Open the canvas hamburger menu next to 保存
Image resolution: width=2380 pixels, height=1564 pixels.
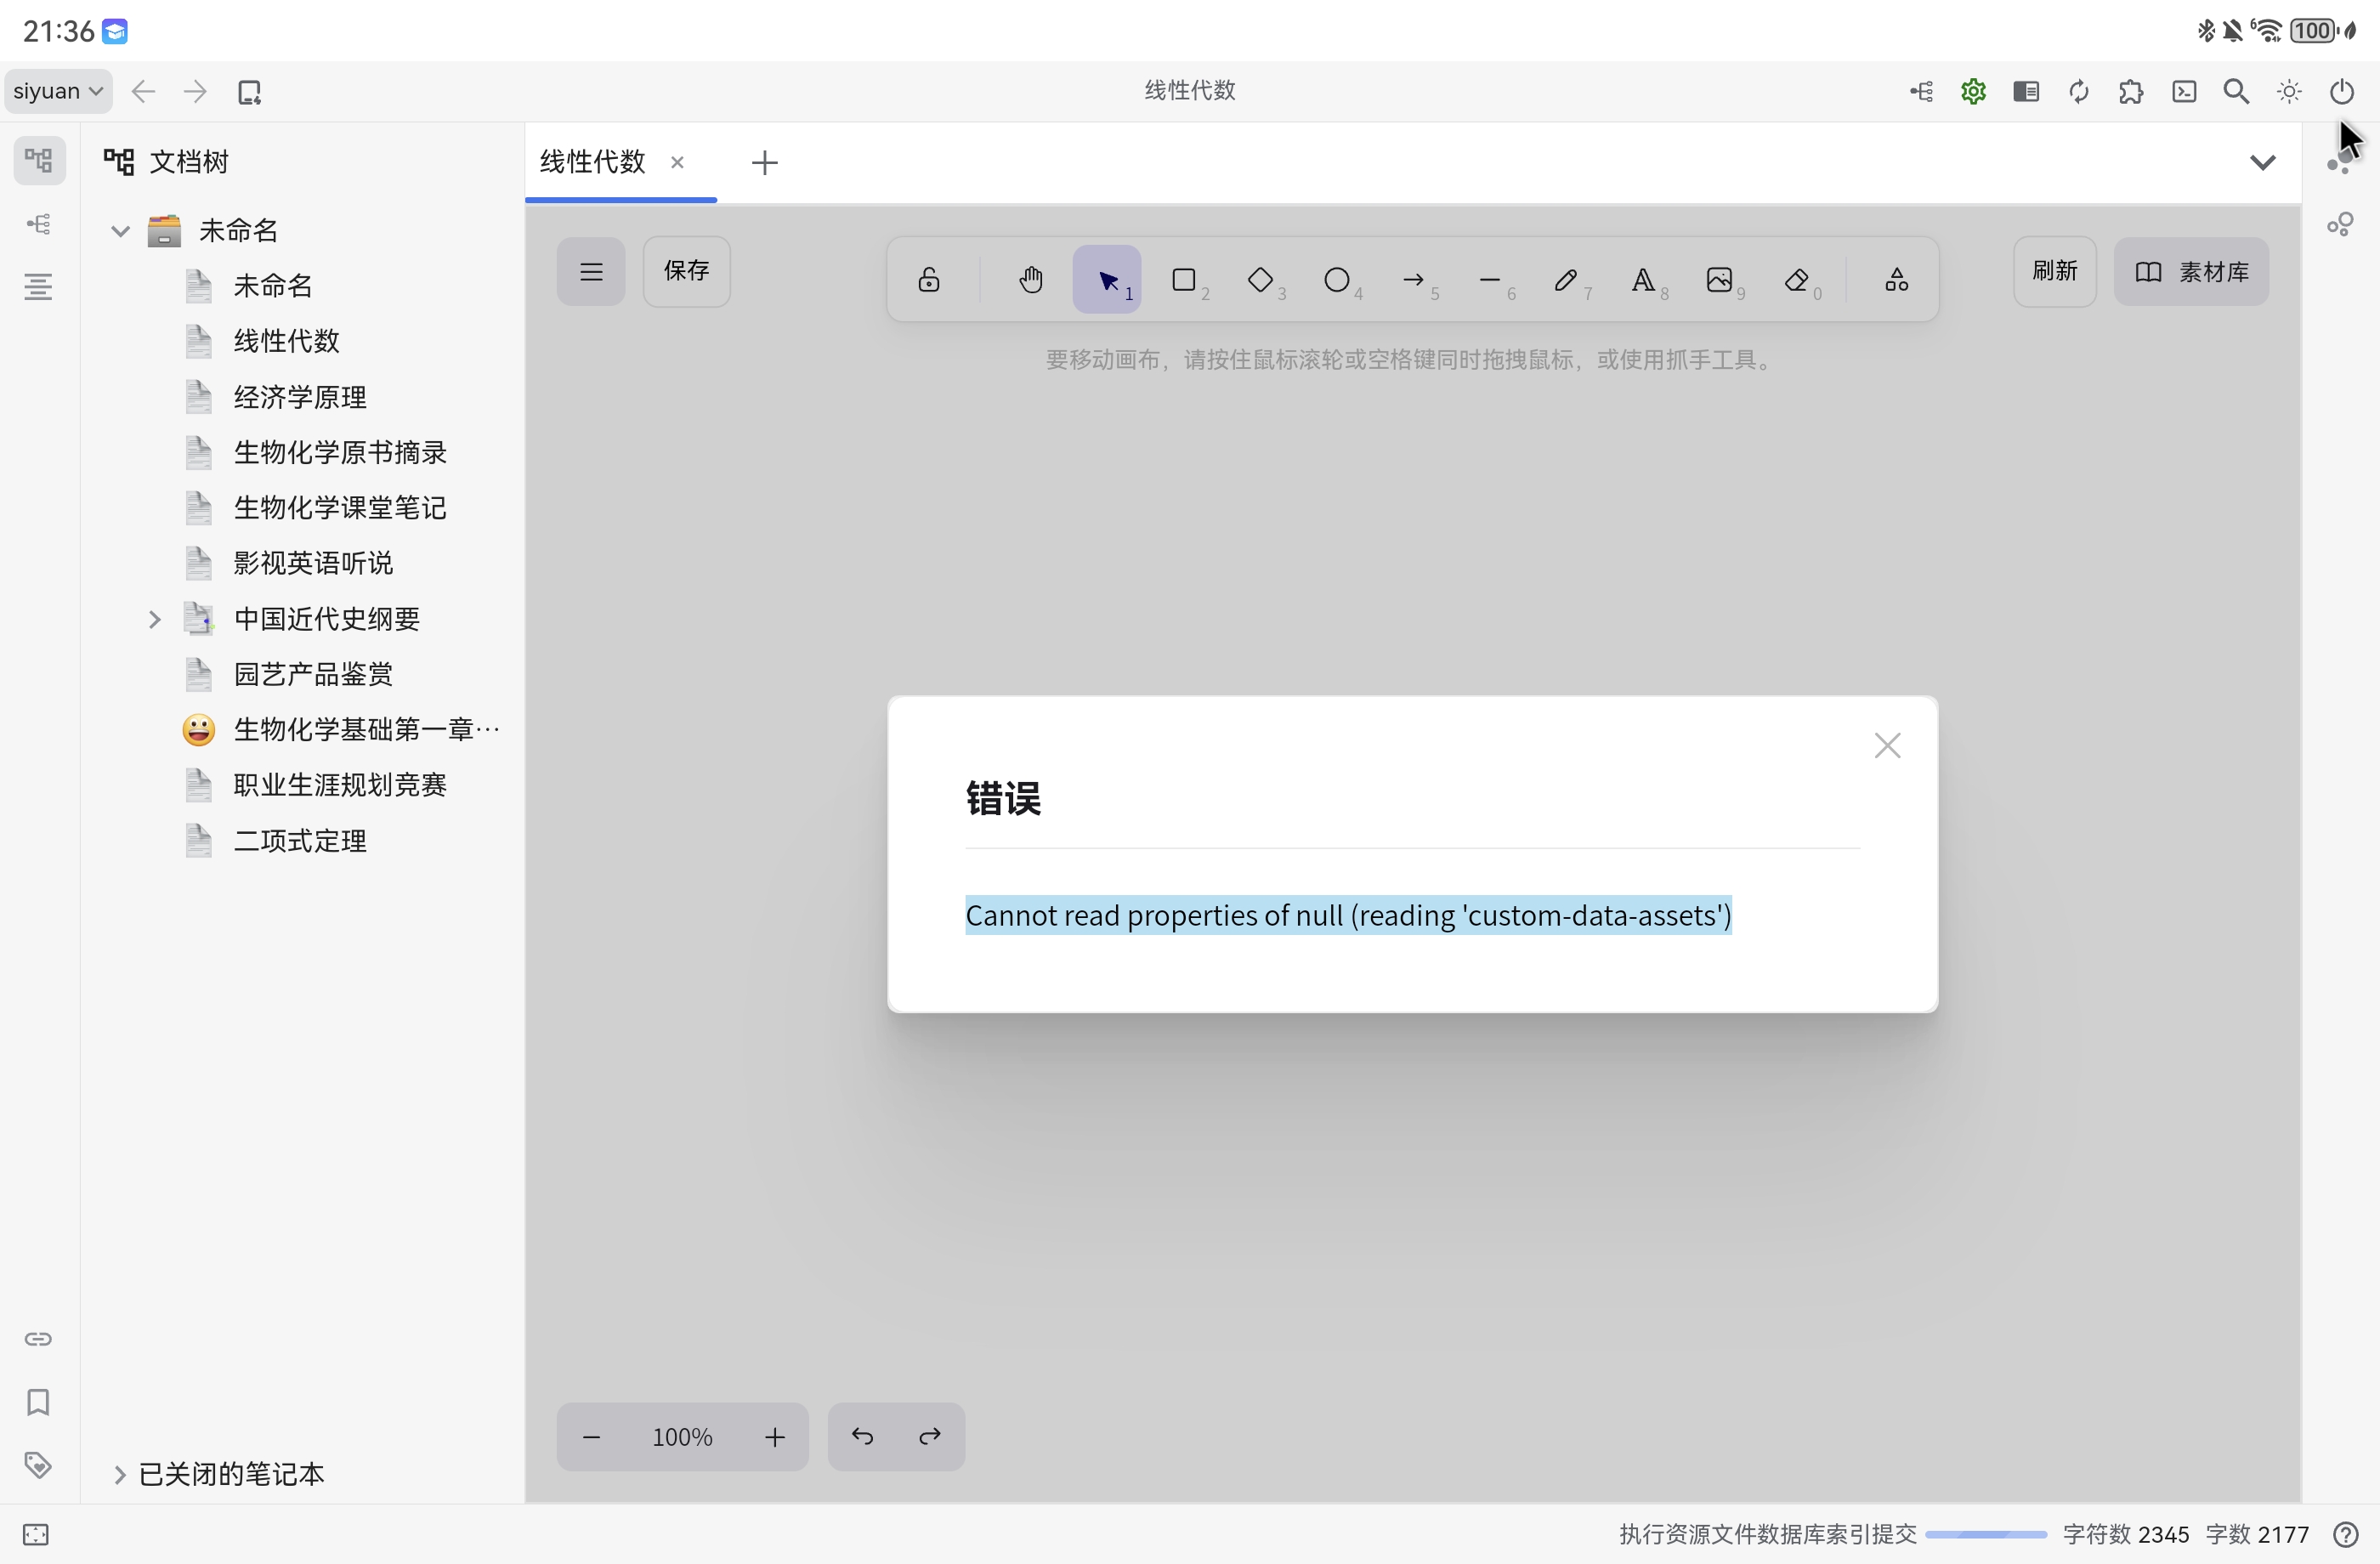(x=590, y=271)
